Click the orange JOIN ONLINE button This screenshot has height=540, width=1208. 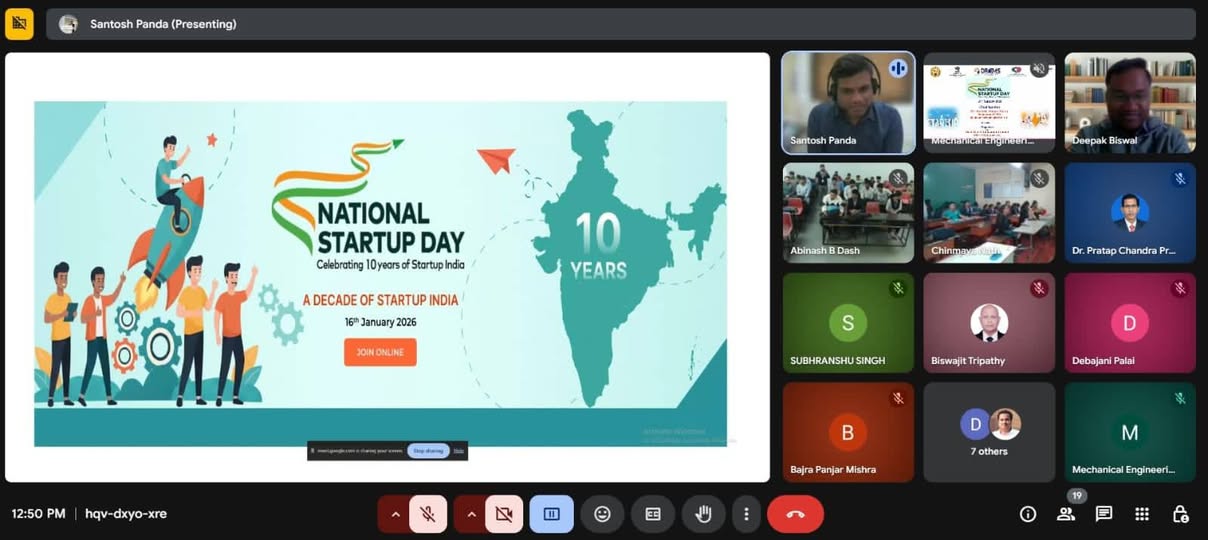pos(380,352)
